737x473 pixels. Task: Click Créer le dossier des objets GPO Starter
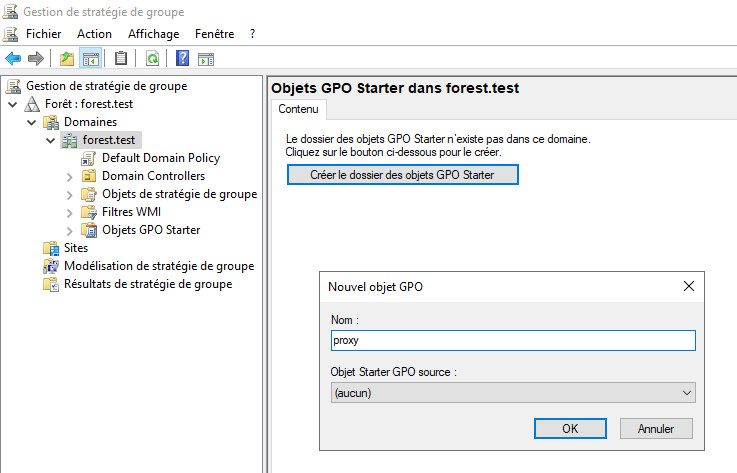click(403, 175)
